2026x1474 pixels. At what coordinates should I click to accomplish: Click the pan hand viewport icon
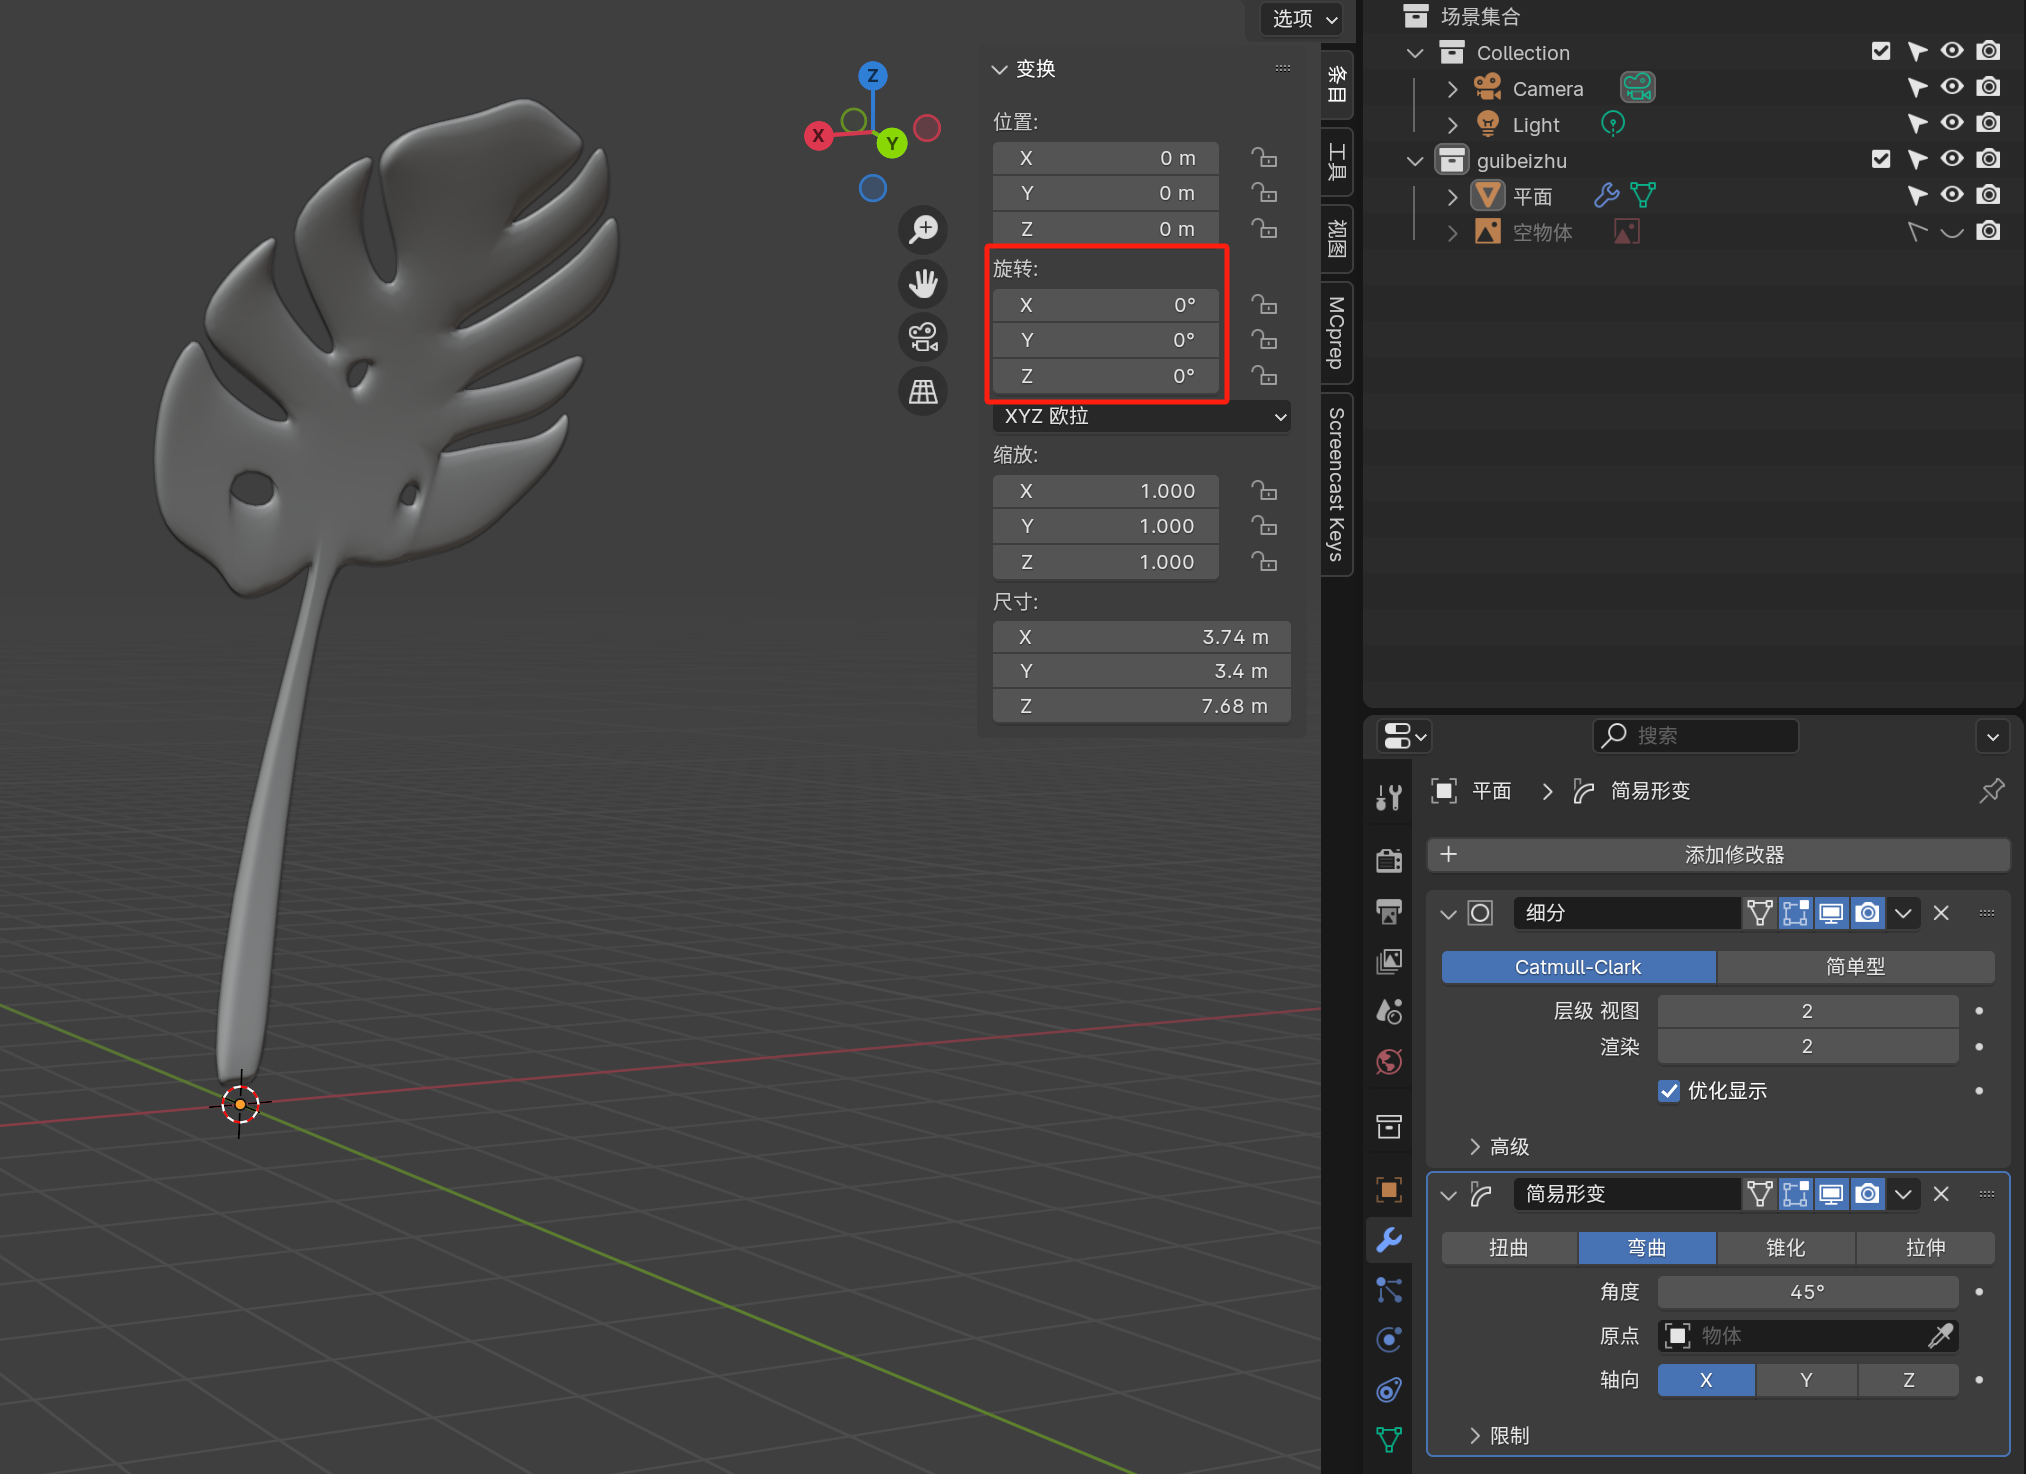(x=923, y=283)
